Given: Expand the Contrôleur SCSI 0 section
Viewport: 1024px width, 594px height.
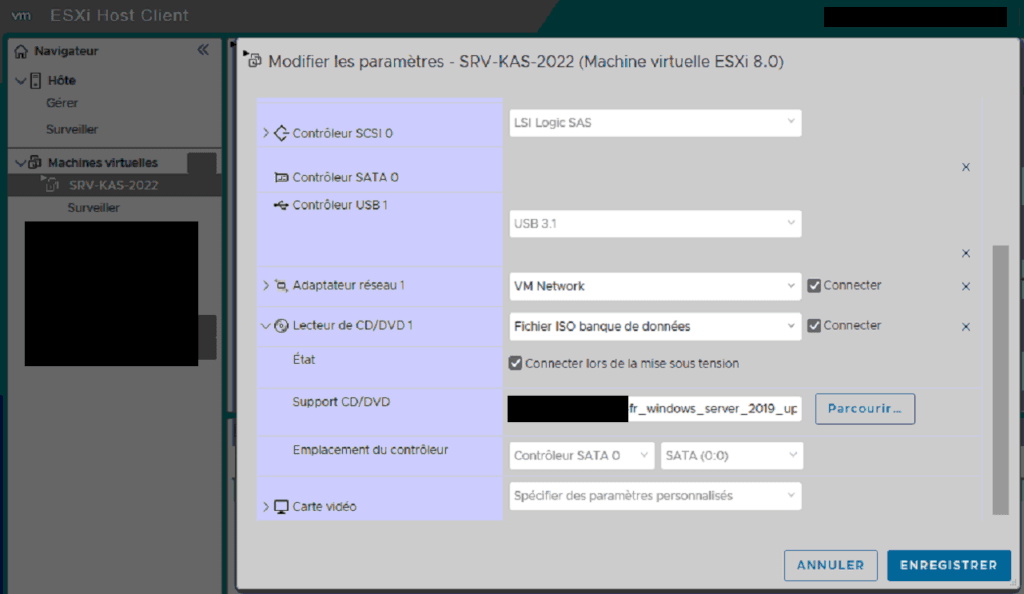Looking at the screenshot, I should point(266,133).
